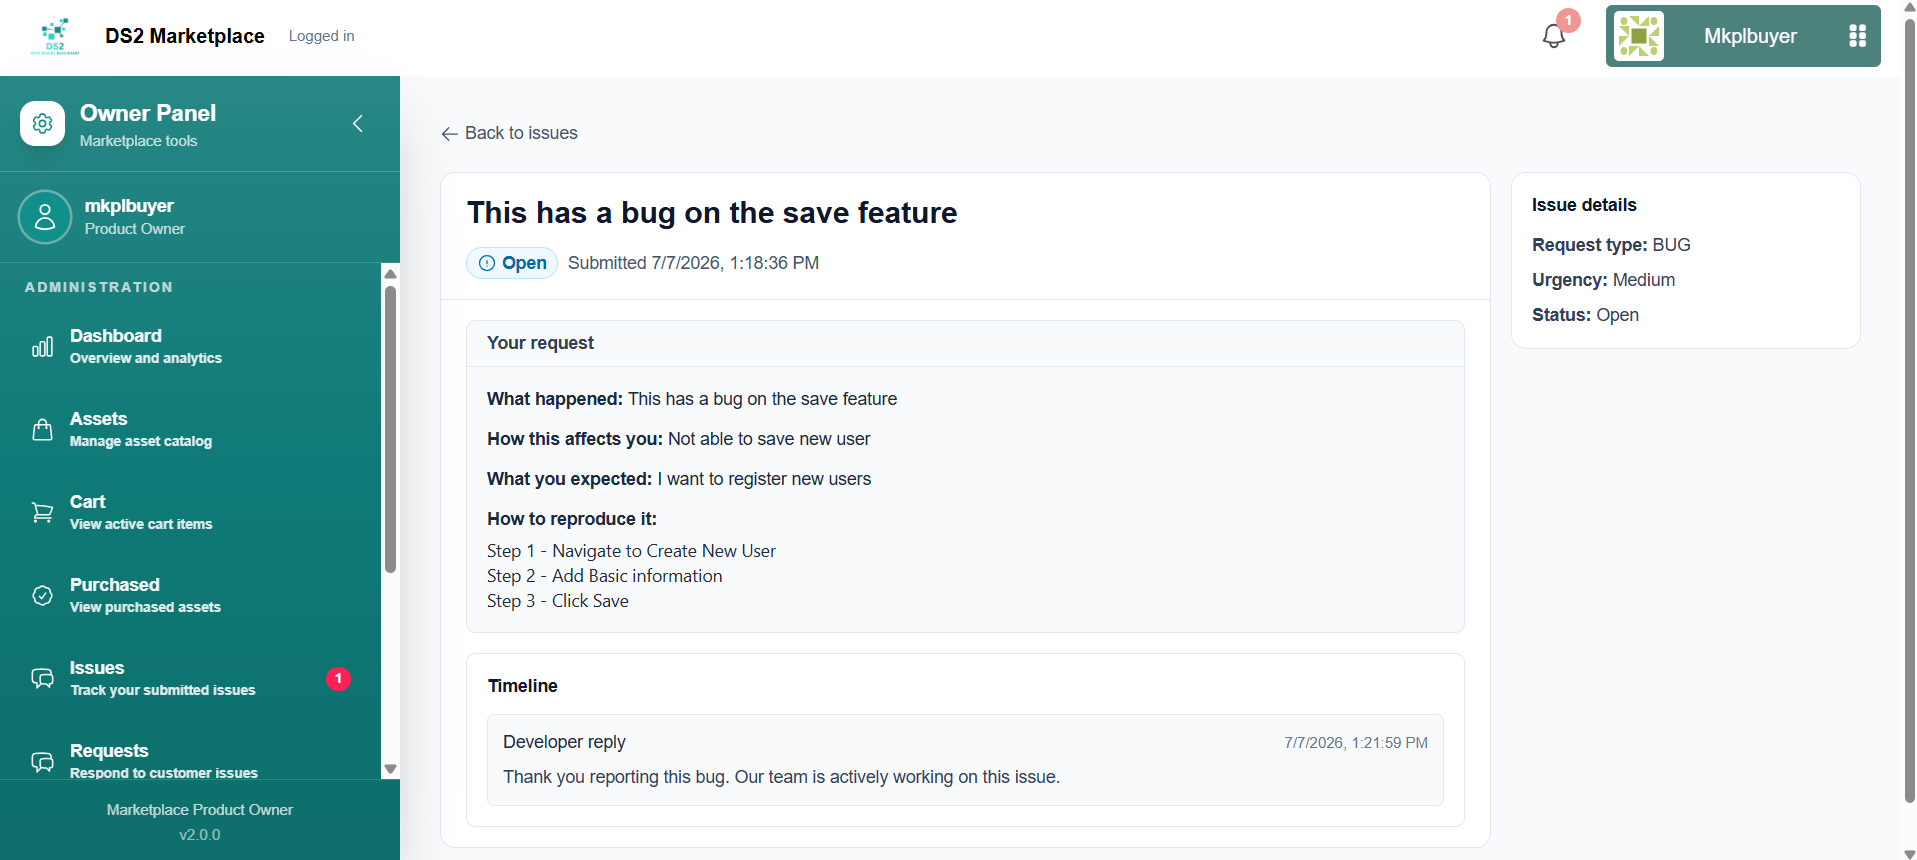The width and height of the screenshot is (1917, 860).
Task: Click Urgency: Medium text
Action: pyautogui.click(x=1603, y=280)
